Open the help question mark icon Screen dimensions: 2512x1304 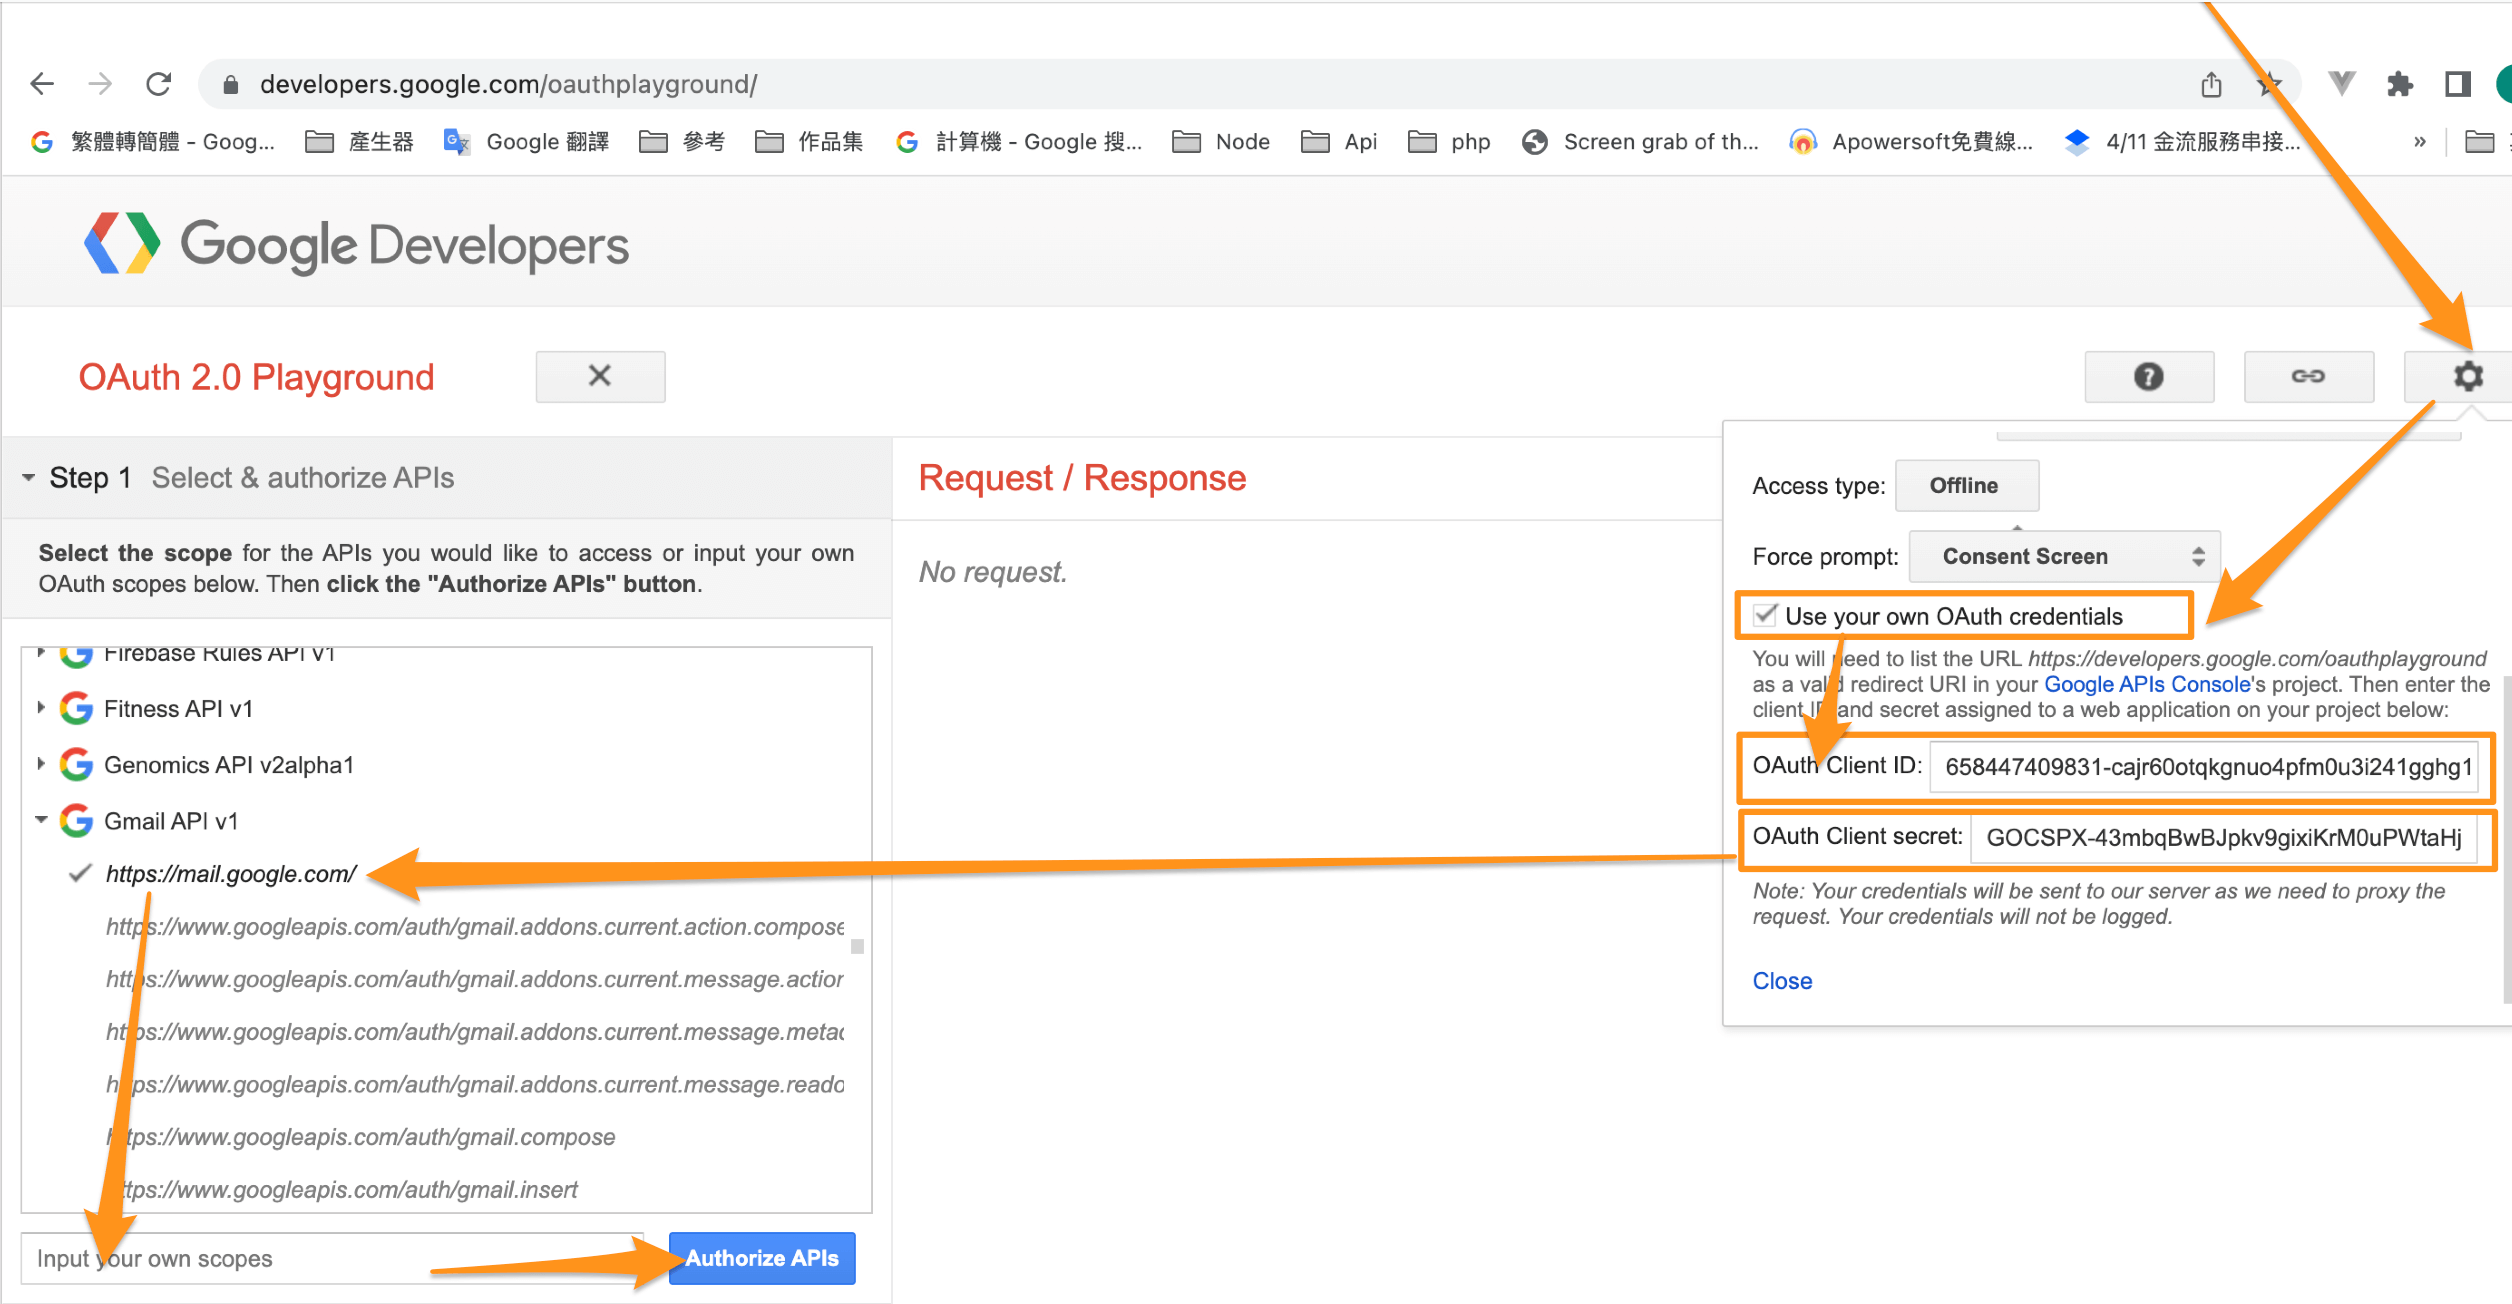click(2148, 376)
